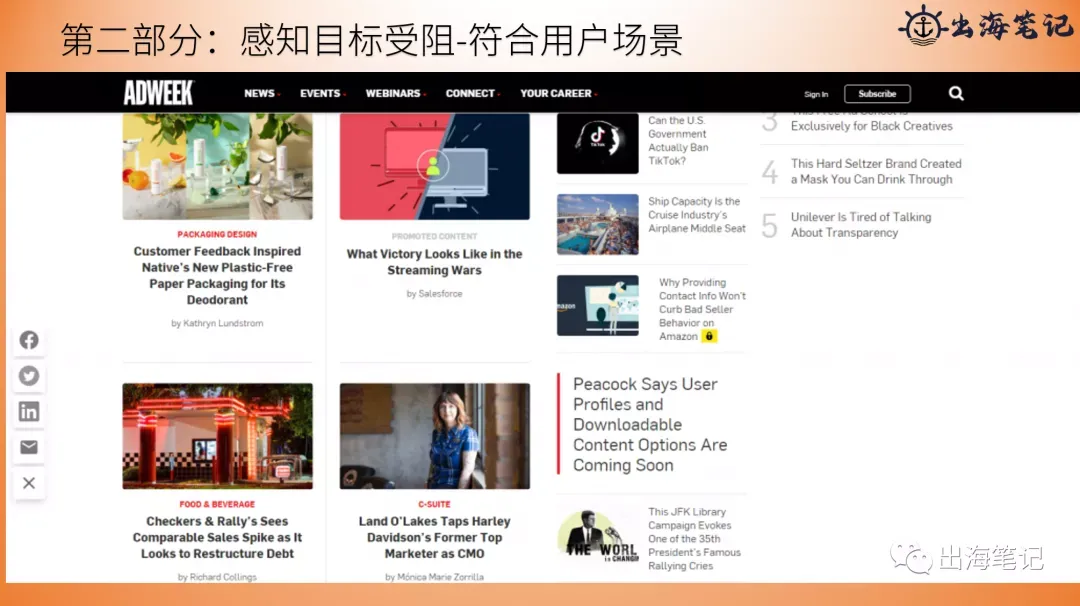Screen dimensions: 1080x606
Task: Select the Packaging Design category label
Action: (x=217, y=234)
